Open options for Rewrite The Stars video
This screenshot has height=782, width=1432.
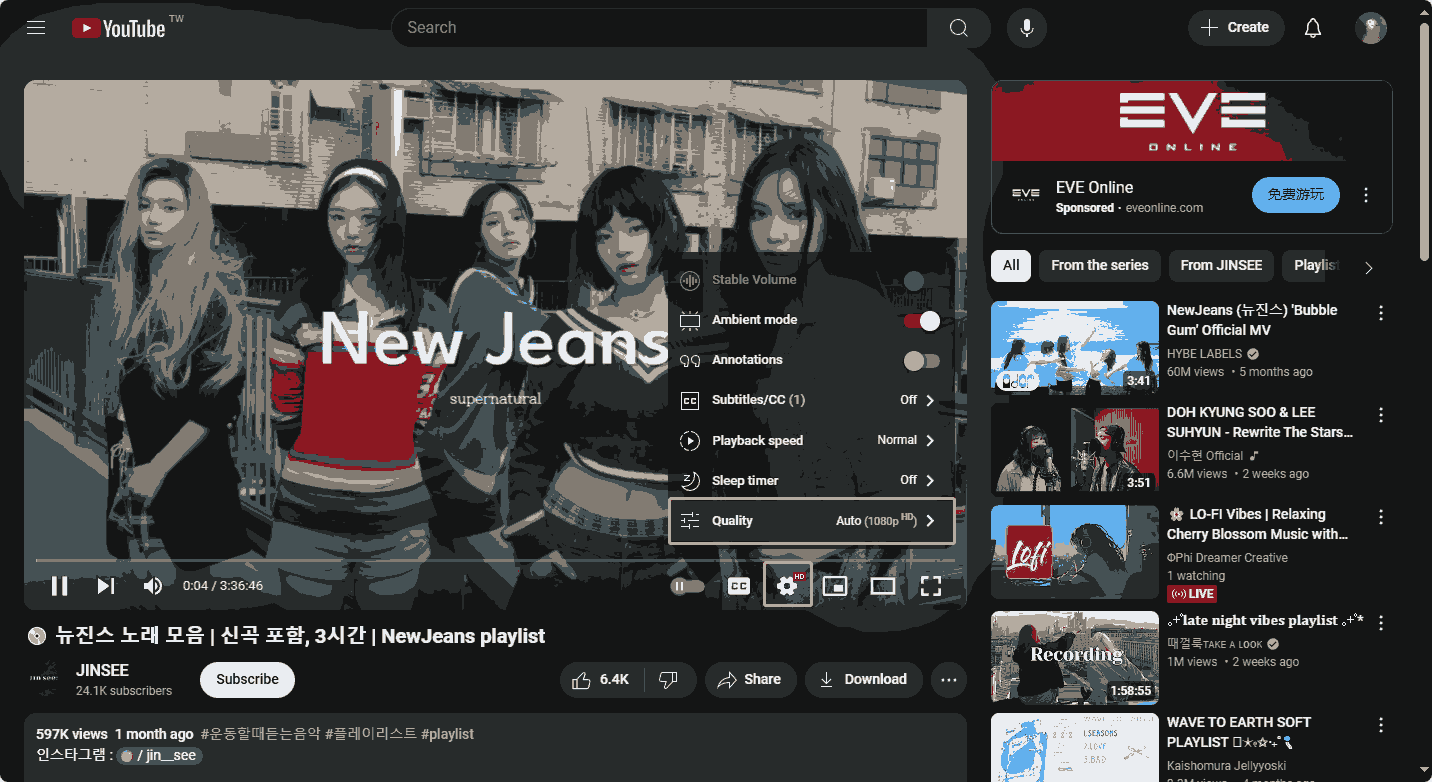pos(1381,415)
